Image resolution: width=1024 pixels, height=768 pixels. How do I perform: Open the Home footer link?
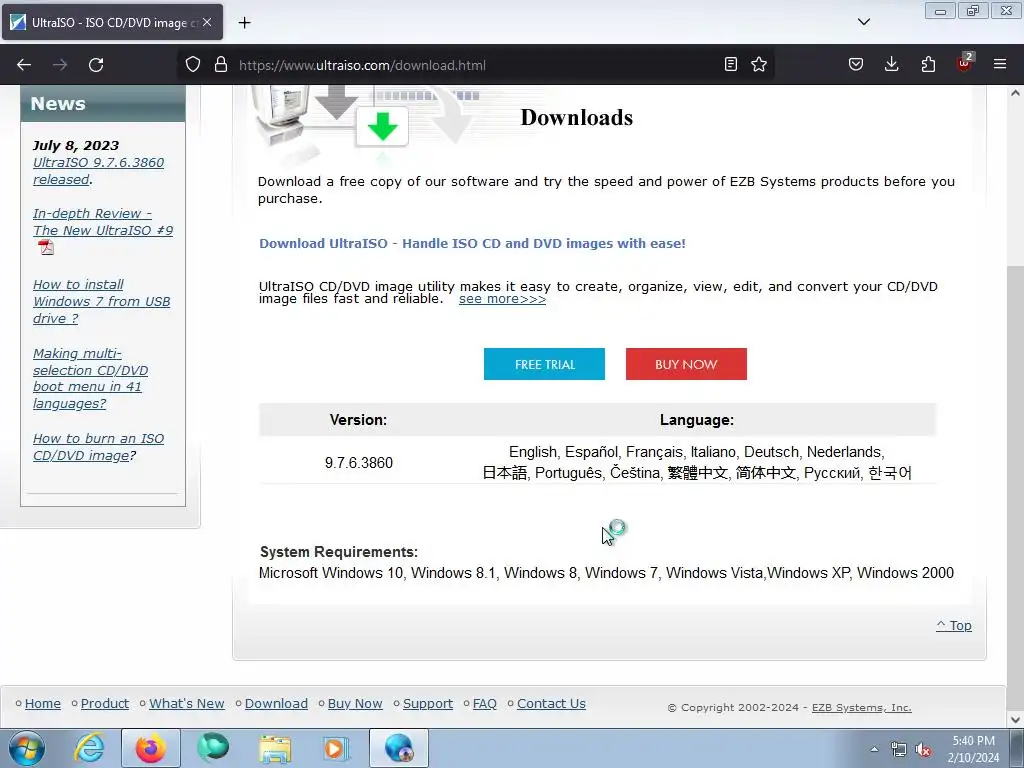pyautogui.click(x=42, y=703)
